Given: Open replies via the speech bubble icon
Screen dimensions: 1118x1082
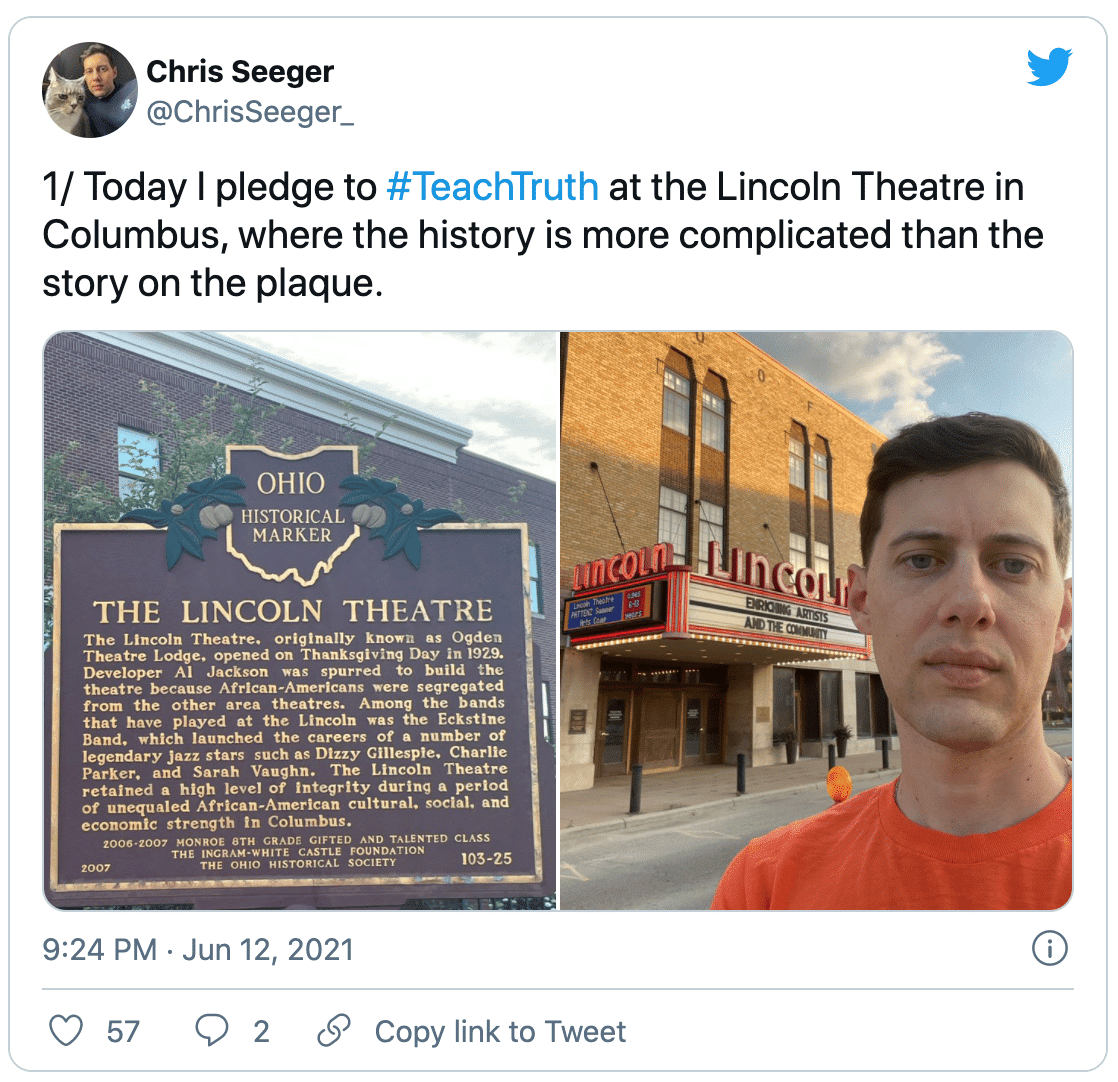Looking at the screenshot, I should pos(212,1031).
